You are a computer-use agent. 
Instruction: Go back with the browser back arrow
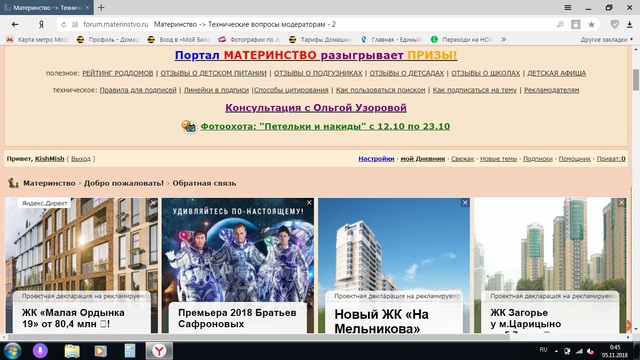(15, 24)
